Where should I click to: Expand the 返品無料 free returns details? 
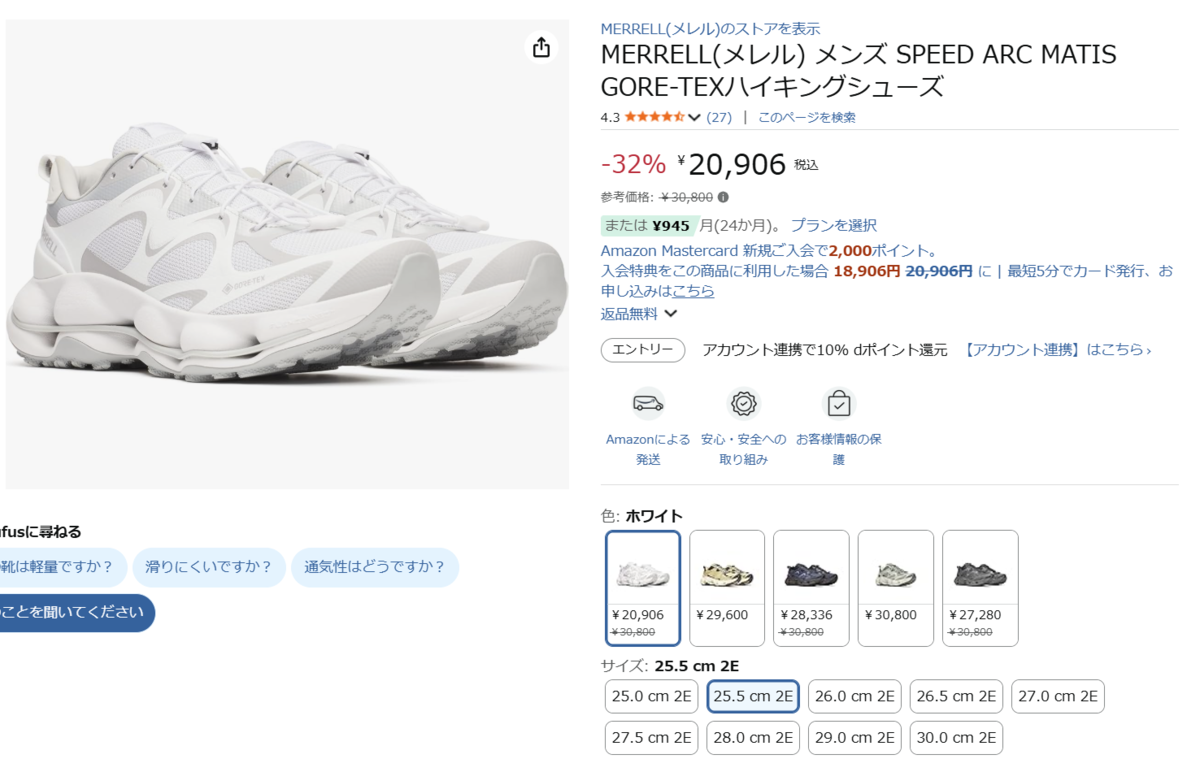(x=639, y=313)
